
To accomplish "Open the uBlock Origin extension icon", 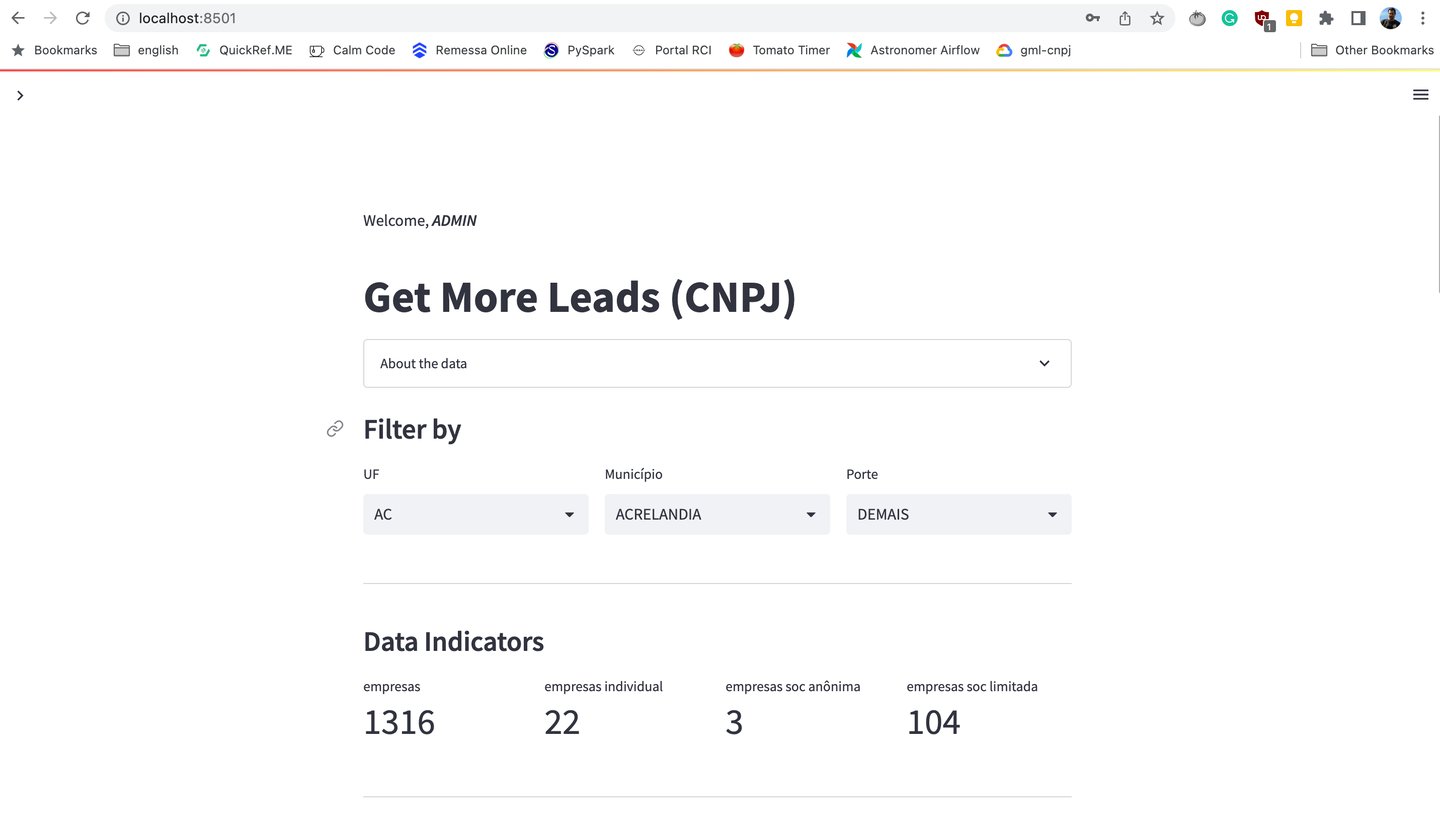I will (x=1261, y=18).
